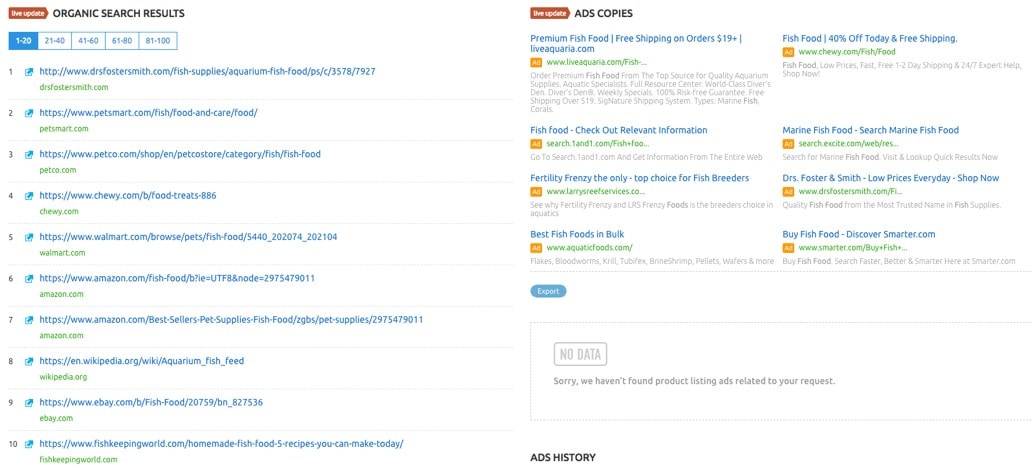
Task: Open external link icon for fishkeepingworld.com result
Action: [29, 444]
